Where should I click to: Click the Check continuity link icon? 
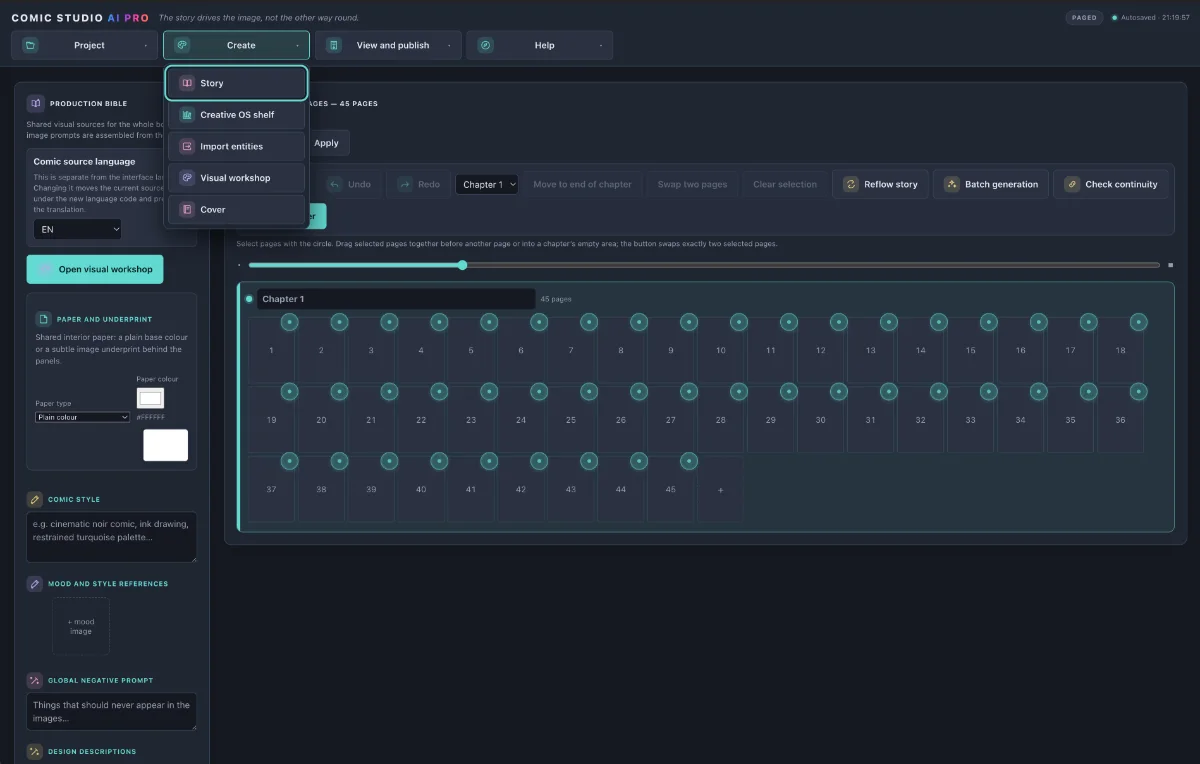coord(1072,184)
